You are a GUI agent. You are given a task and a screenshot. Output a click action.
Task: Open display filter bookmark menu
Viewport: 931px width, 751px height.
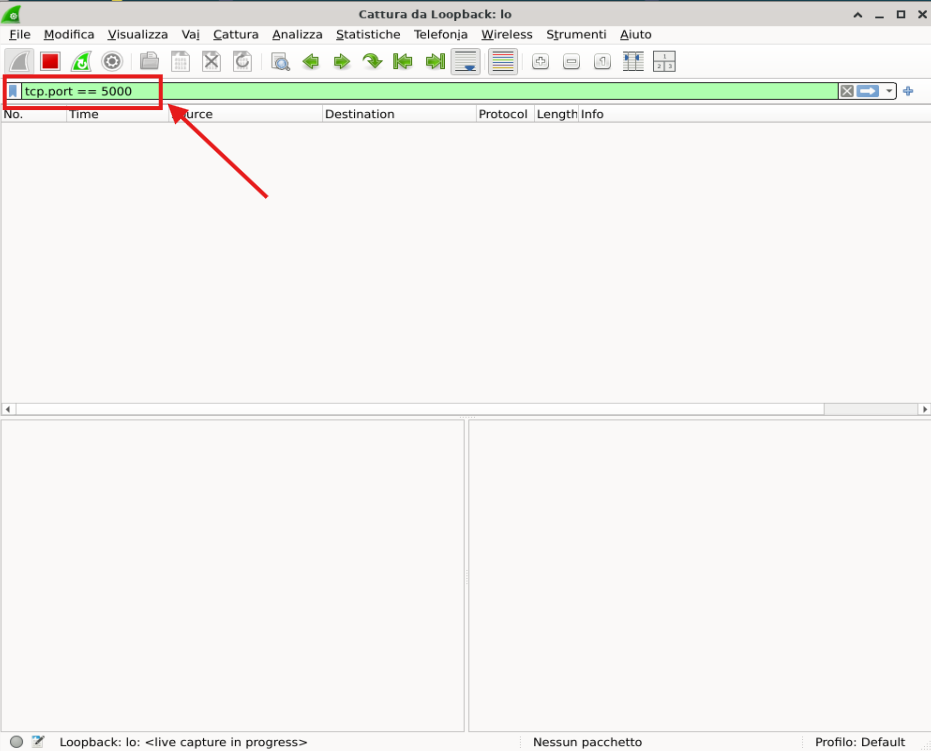click(12, 91)
